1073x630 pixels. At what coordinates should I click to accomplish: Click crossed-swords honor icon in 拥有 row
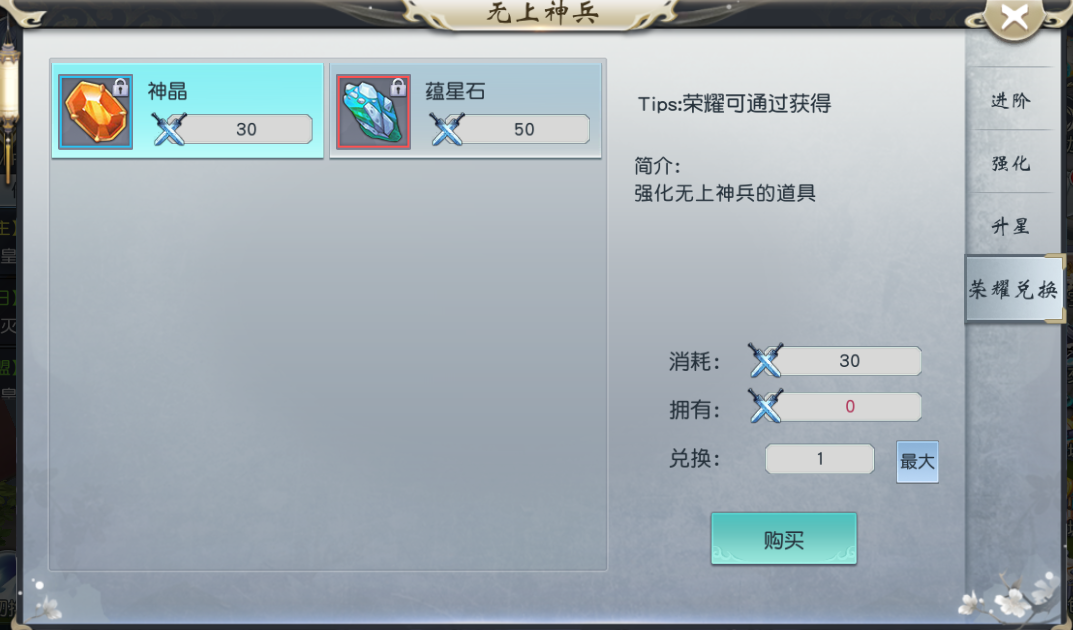click(x=765, y=406)
